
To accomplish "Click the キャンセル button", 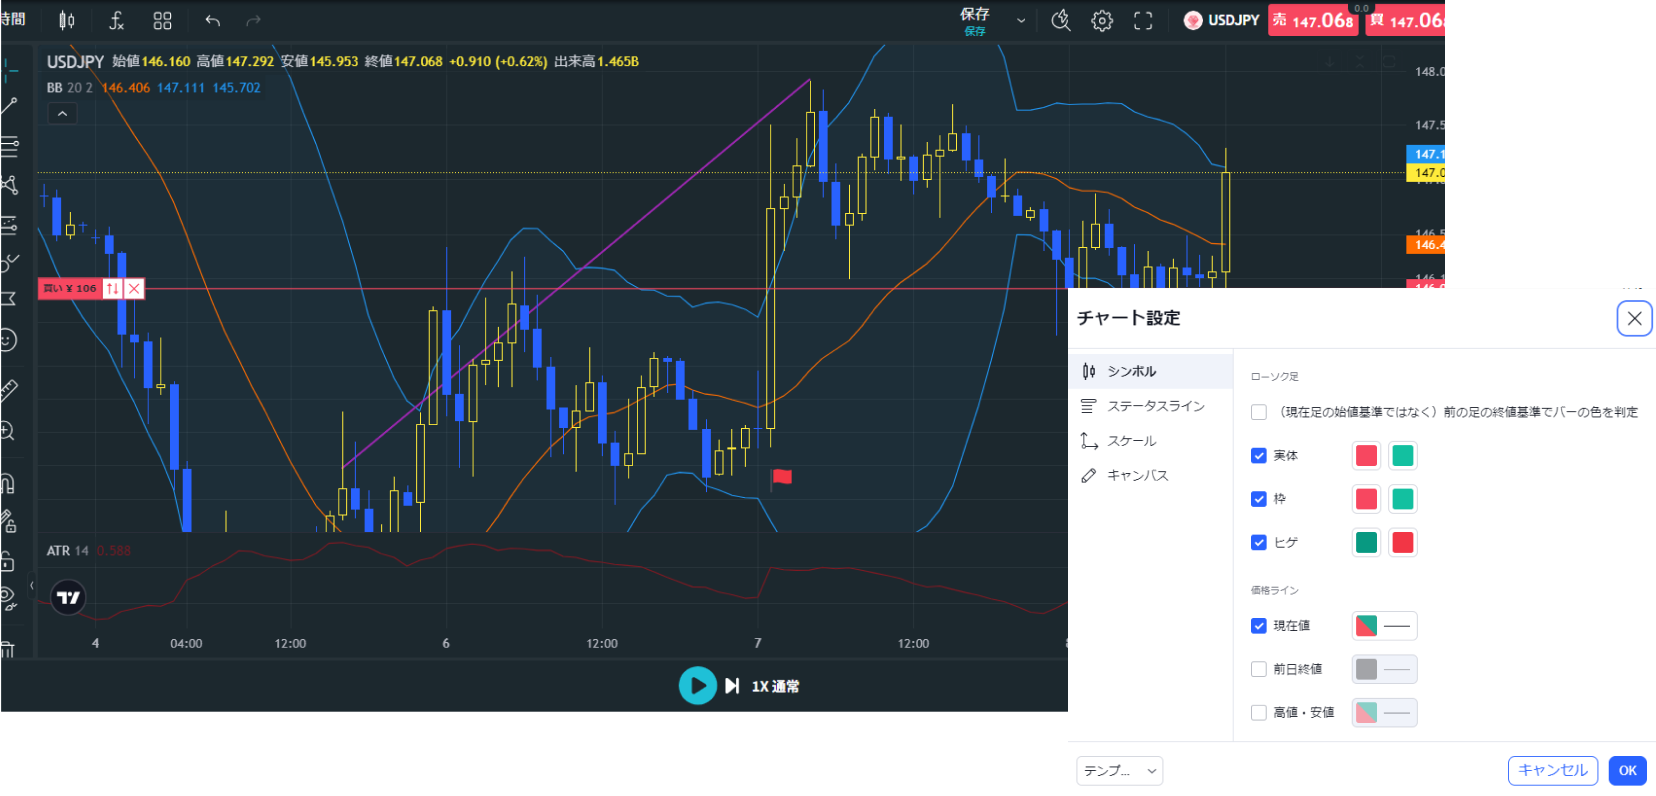I will point(1552,770).
